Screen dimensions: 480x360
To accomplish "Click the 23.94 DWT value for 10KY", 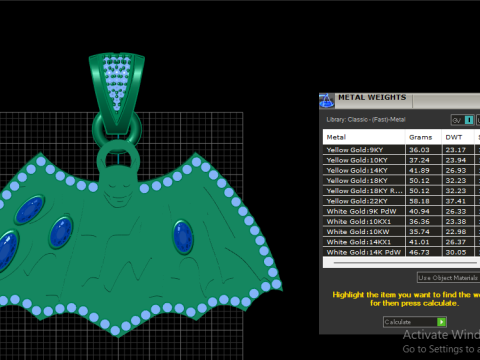I will tap(456, 160).
